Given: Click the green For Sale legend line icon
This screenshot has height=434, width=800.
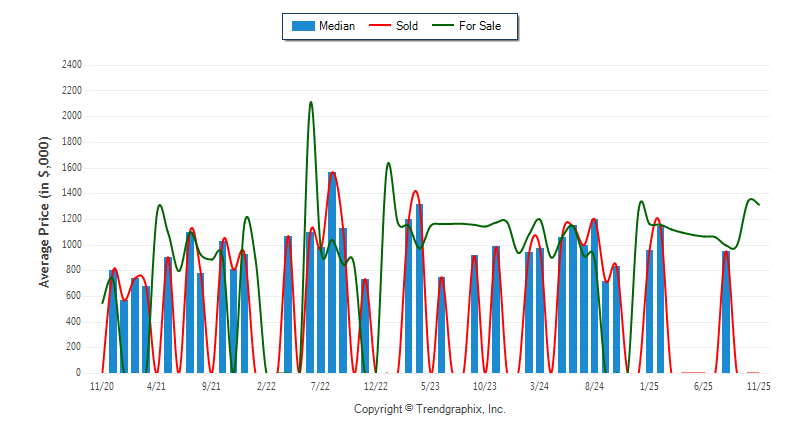Looking at the screenshot, I should [442, 26].
